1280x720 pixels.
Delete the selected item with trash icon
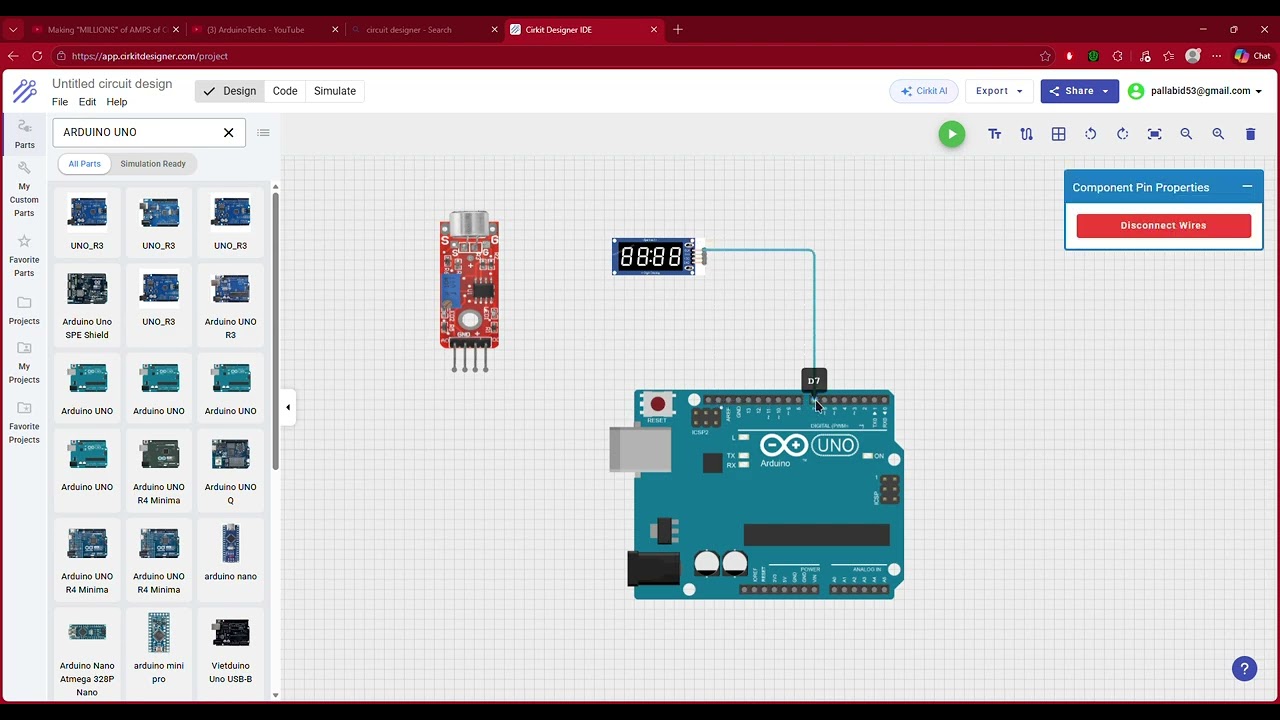pyautogui.click(x=1250, y=134)
